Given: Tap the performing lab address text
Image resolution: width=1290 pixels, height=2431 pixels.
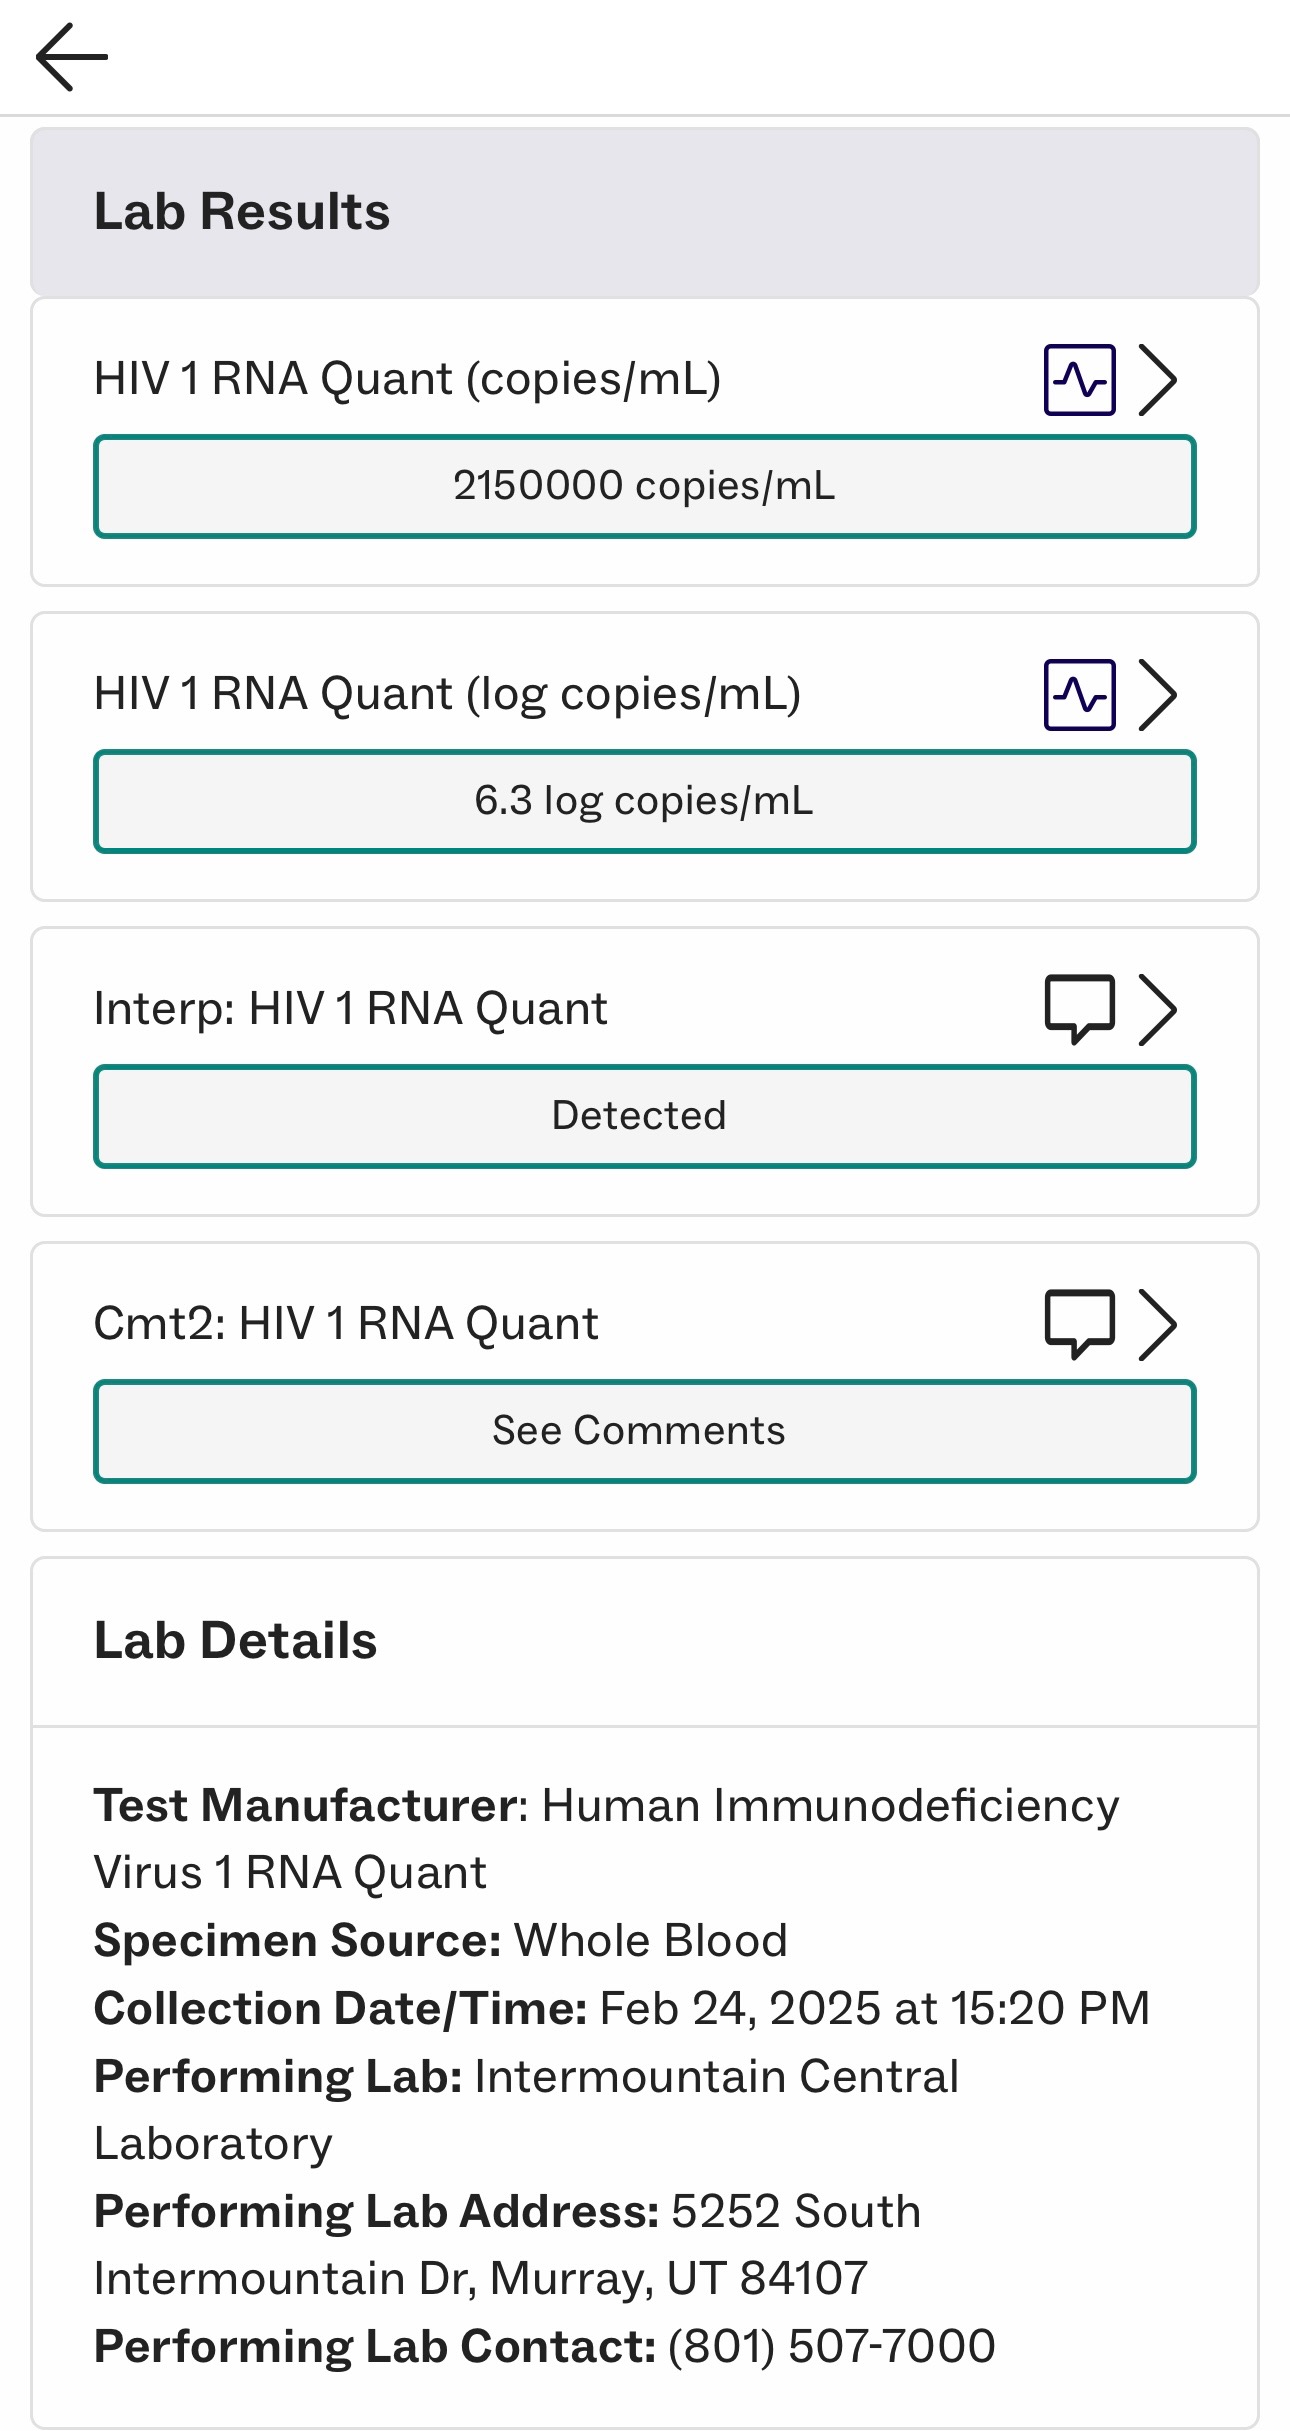Looking at the screenshot, I should point(480,2279).
